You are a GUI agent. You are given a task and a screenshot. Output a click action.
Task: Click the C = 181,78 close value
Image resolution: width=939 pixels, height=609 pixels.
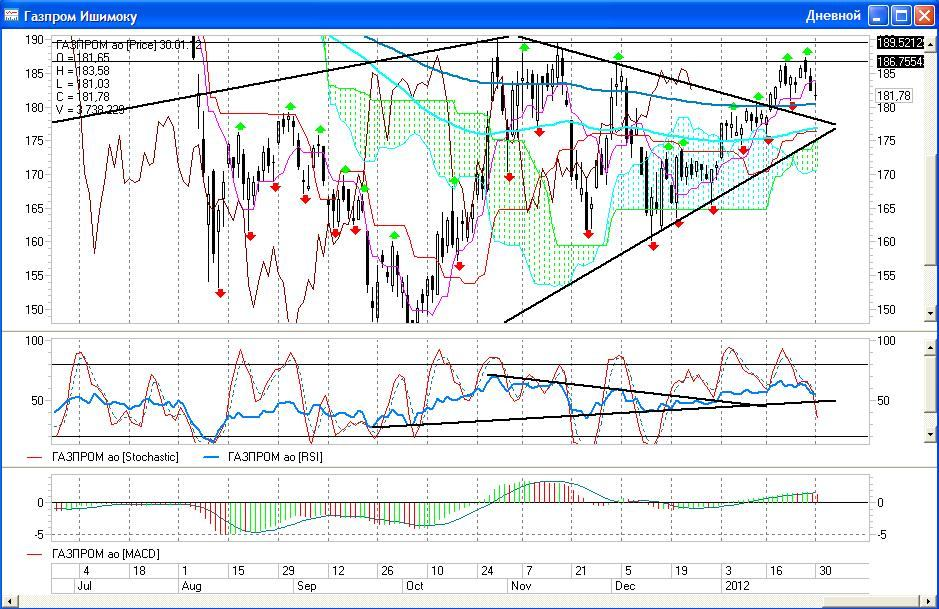(x=83, y=97)
